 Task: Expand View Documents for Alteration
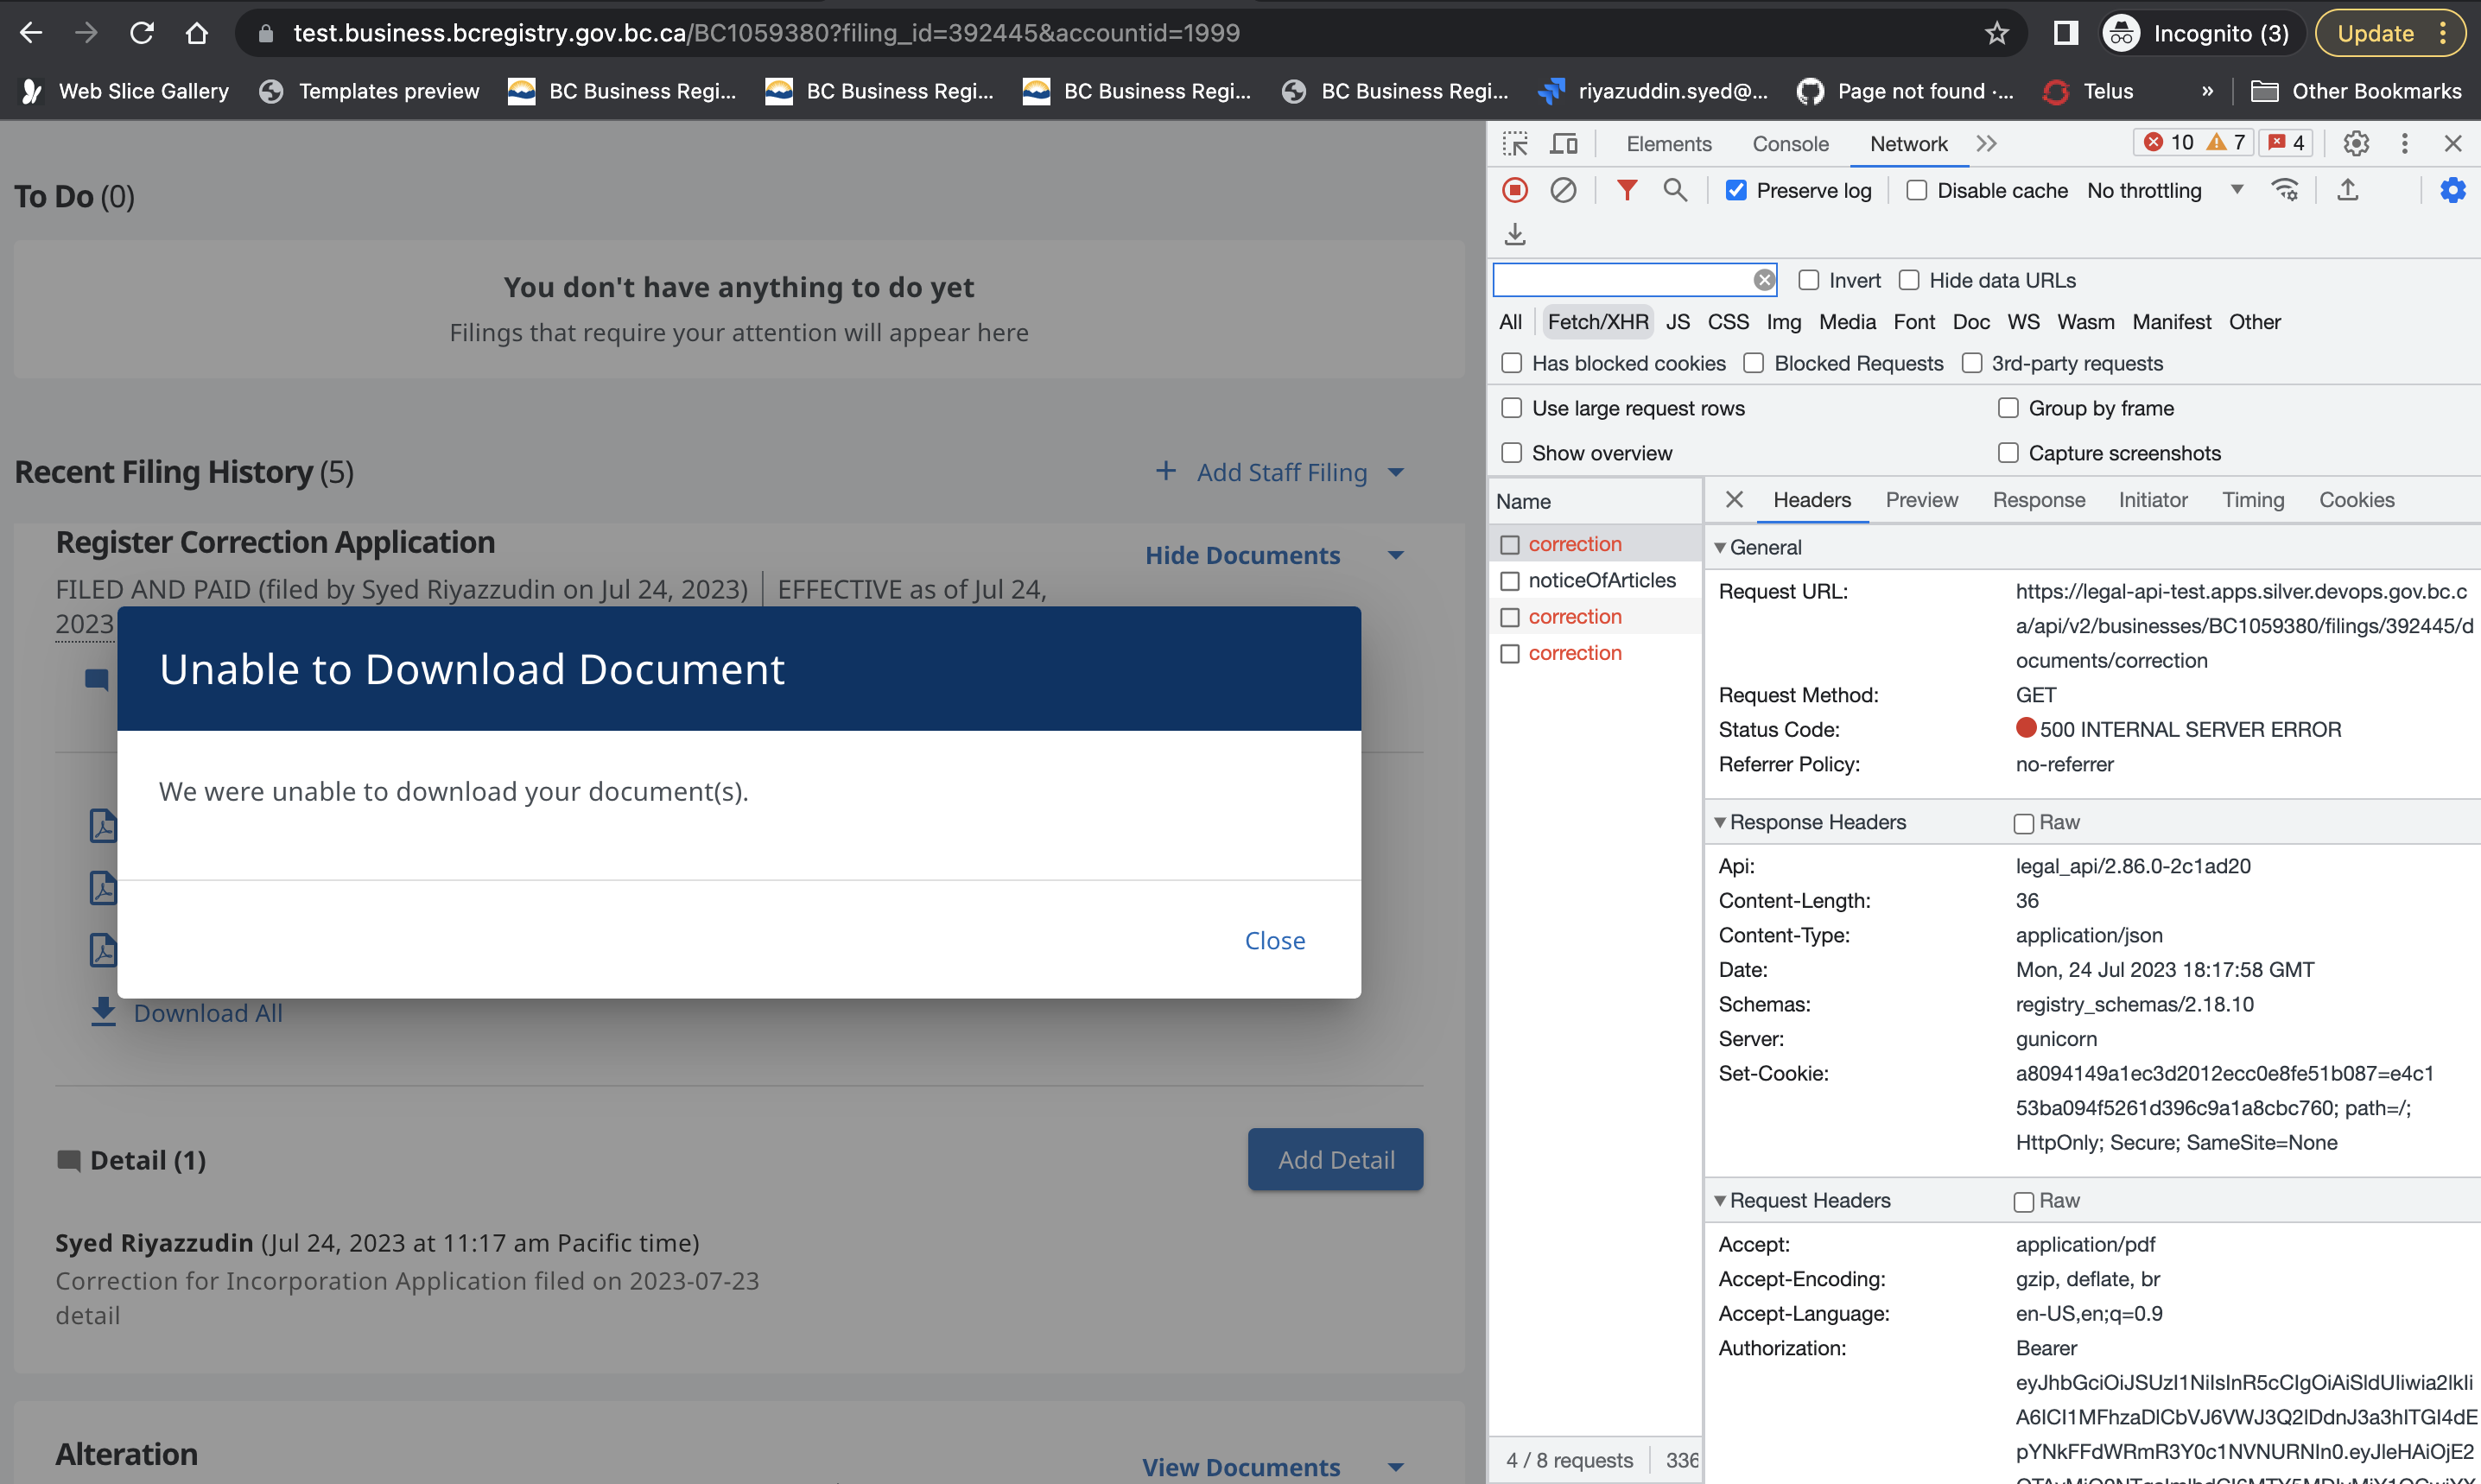tap(1273, 1466)
